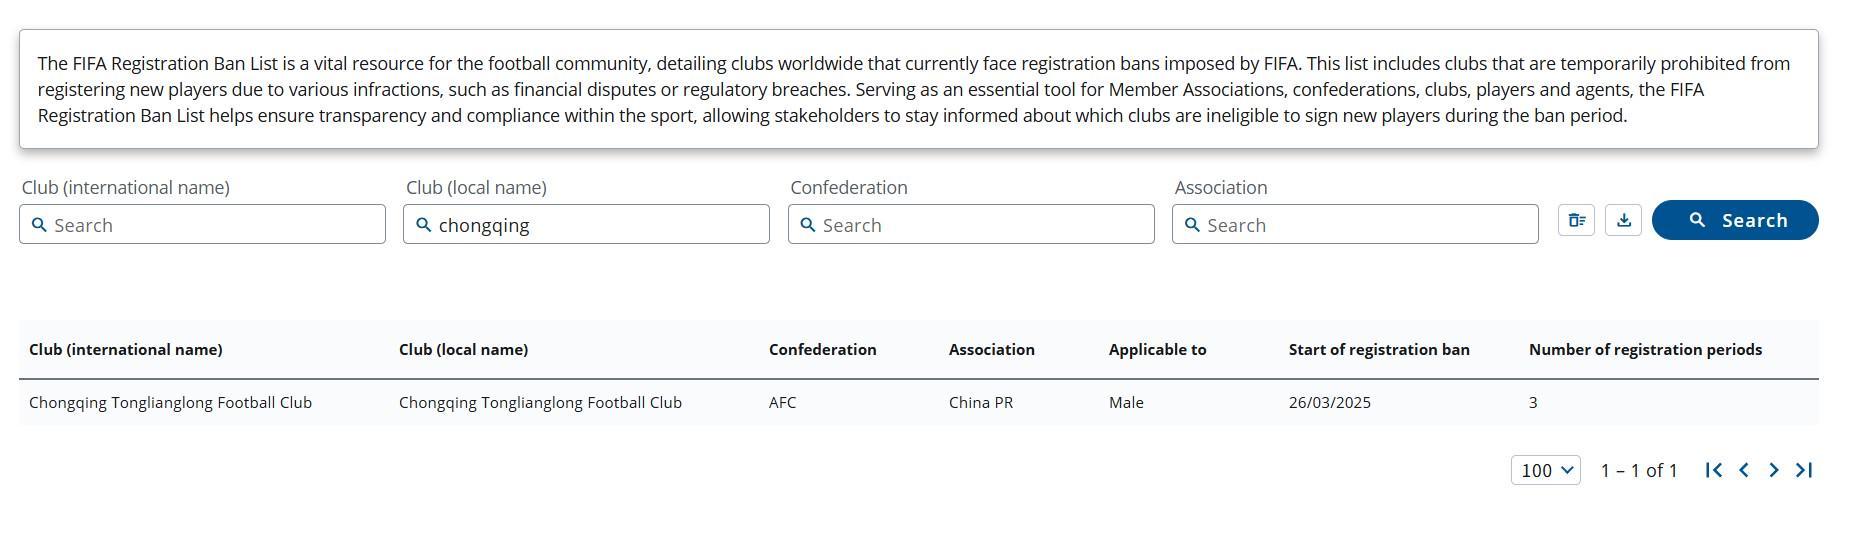Click the Confederation column header in table

[x=822, y=350]
